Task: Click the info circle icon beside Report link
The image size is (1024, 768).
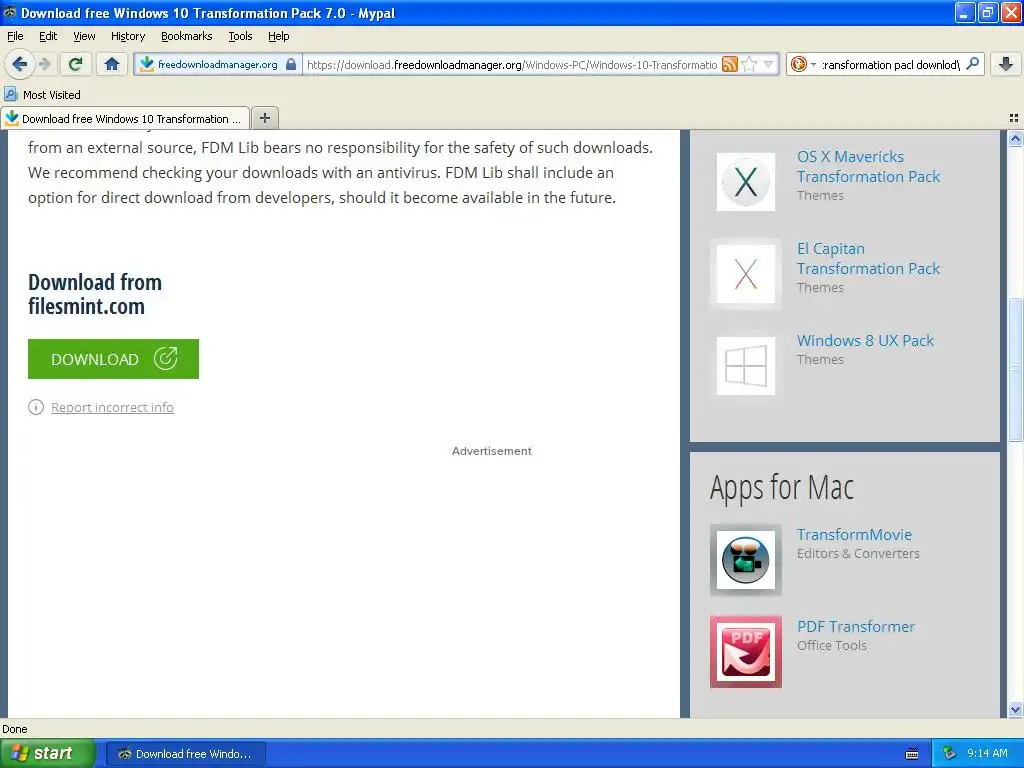Action: [36, 407]
